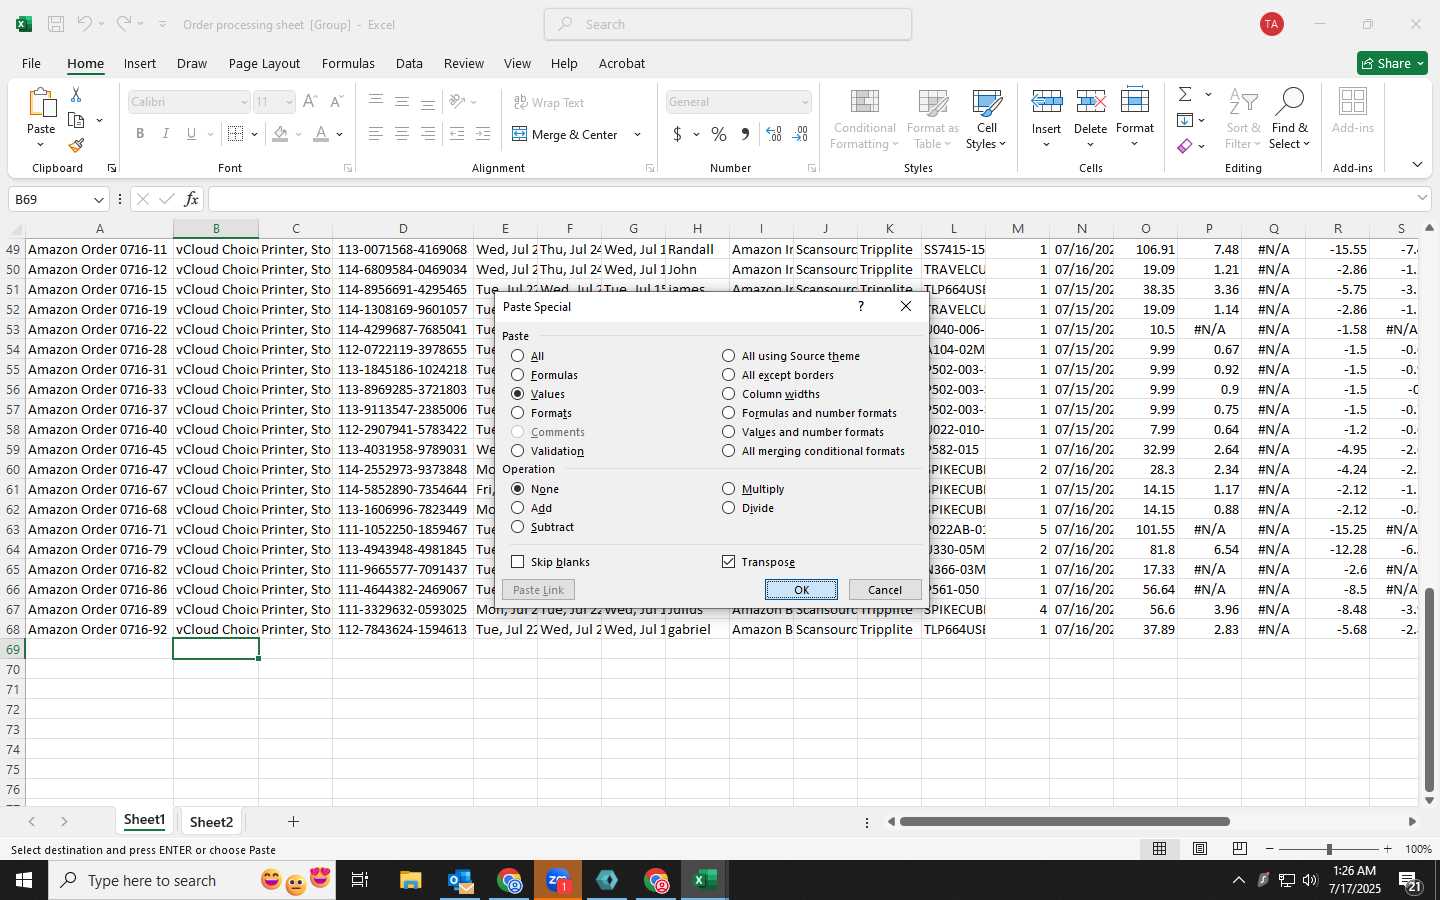Click Center align text icon
The image size is (1440, 900).
coord(402,134)
